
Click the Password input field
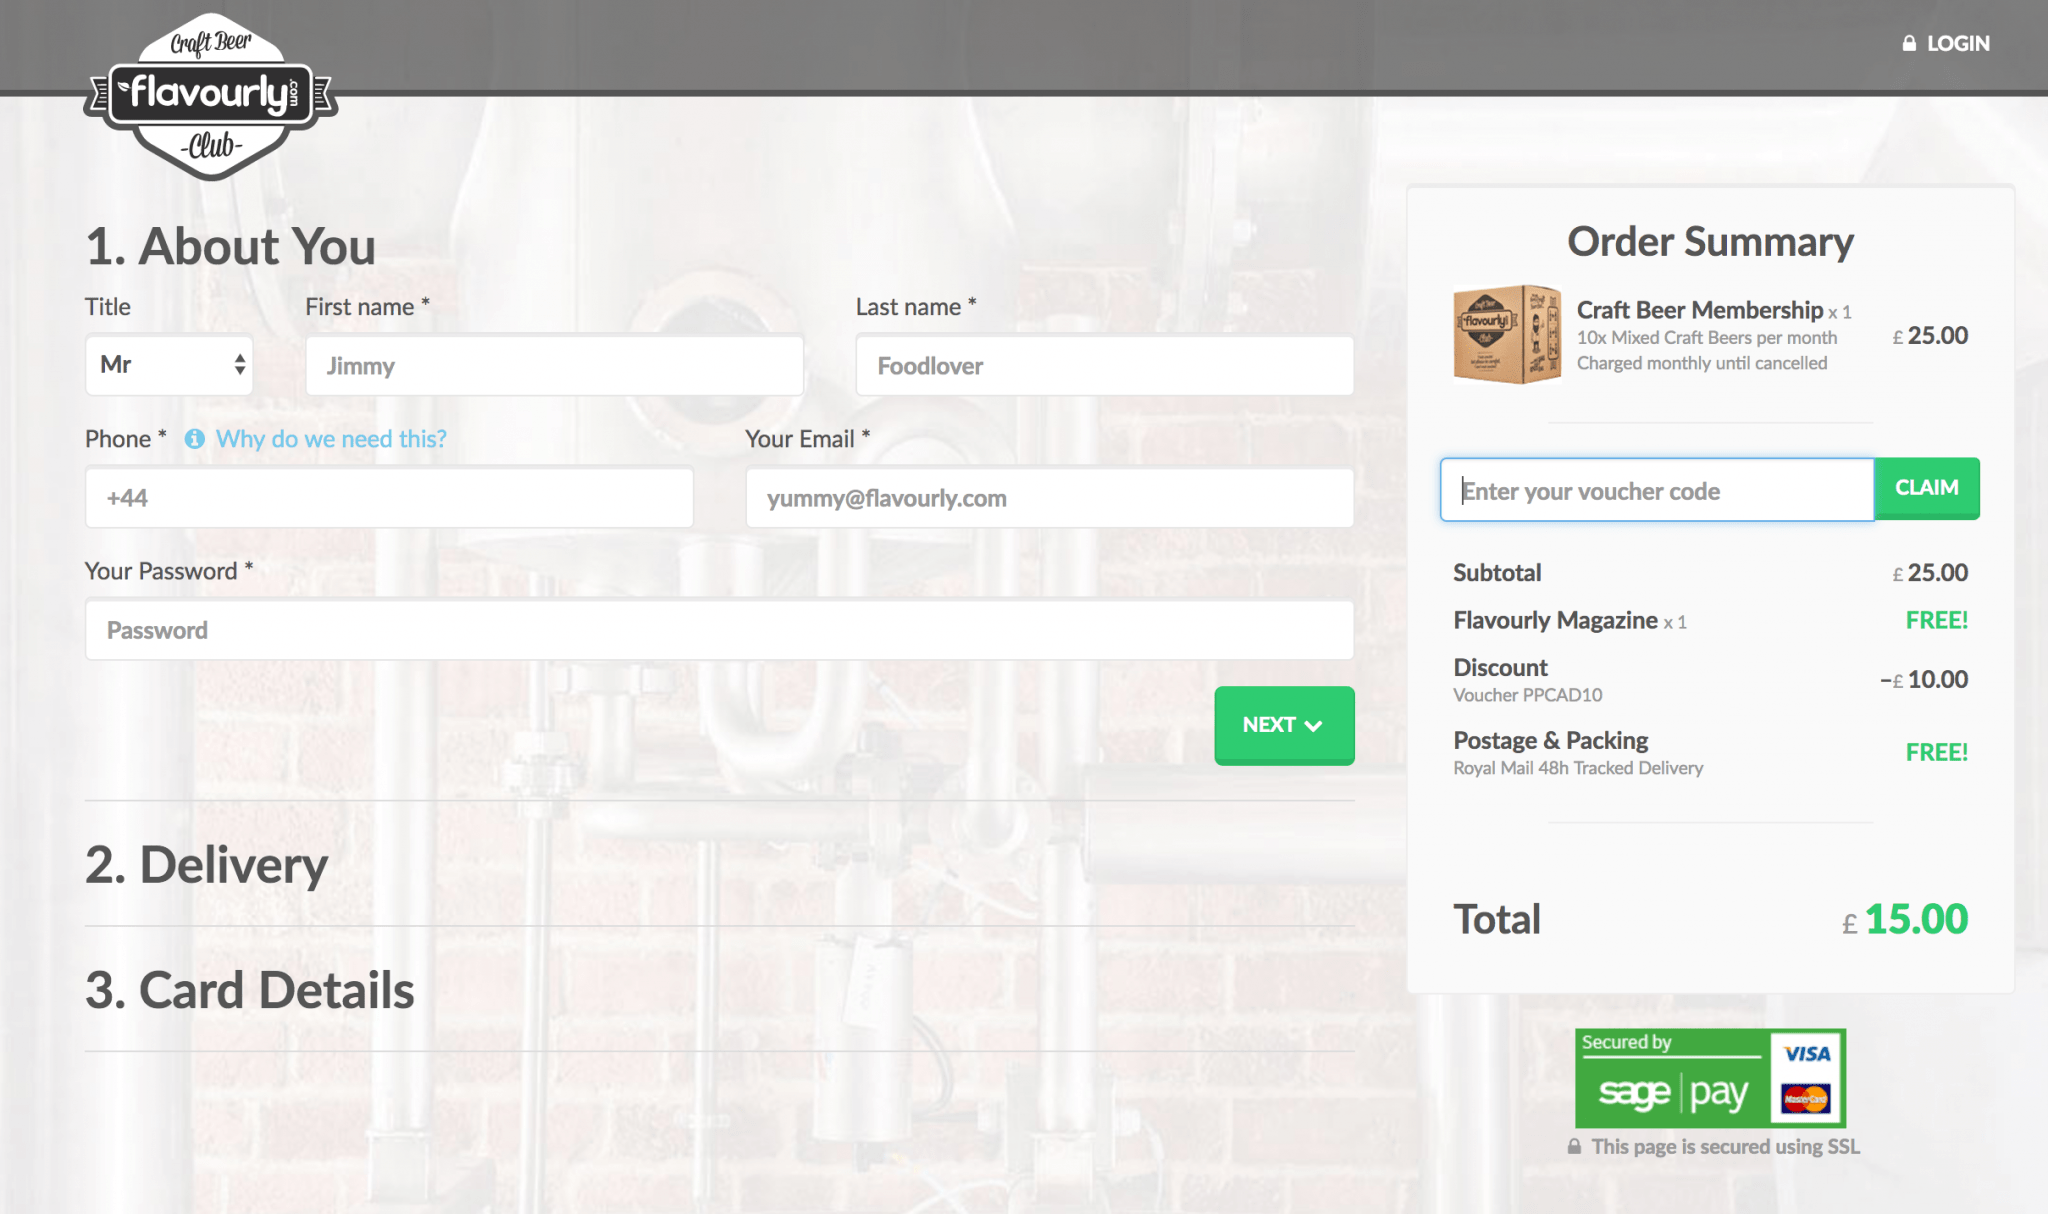pos(719,630)
